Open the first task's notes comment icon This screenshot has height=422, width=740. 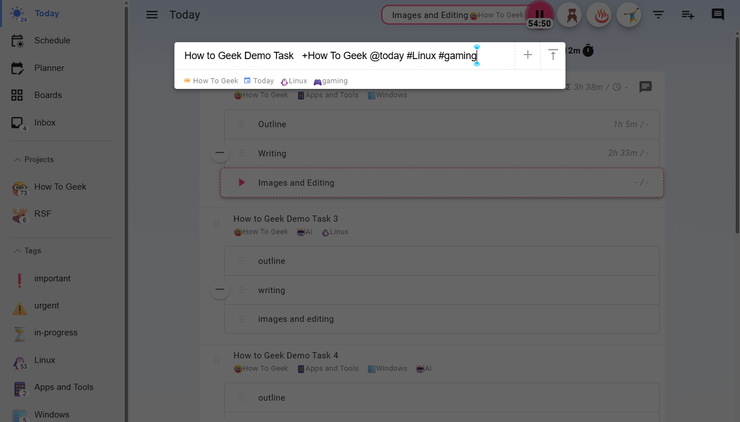point(645,87)
